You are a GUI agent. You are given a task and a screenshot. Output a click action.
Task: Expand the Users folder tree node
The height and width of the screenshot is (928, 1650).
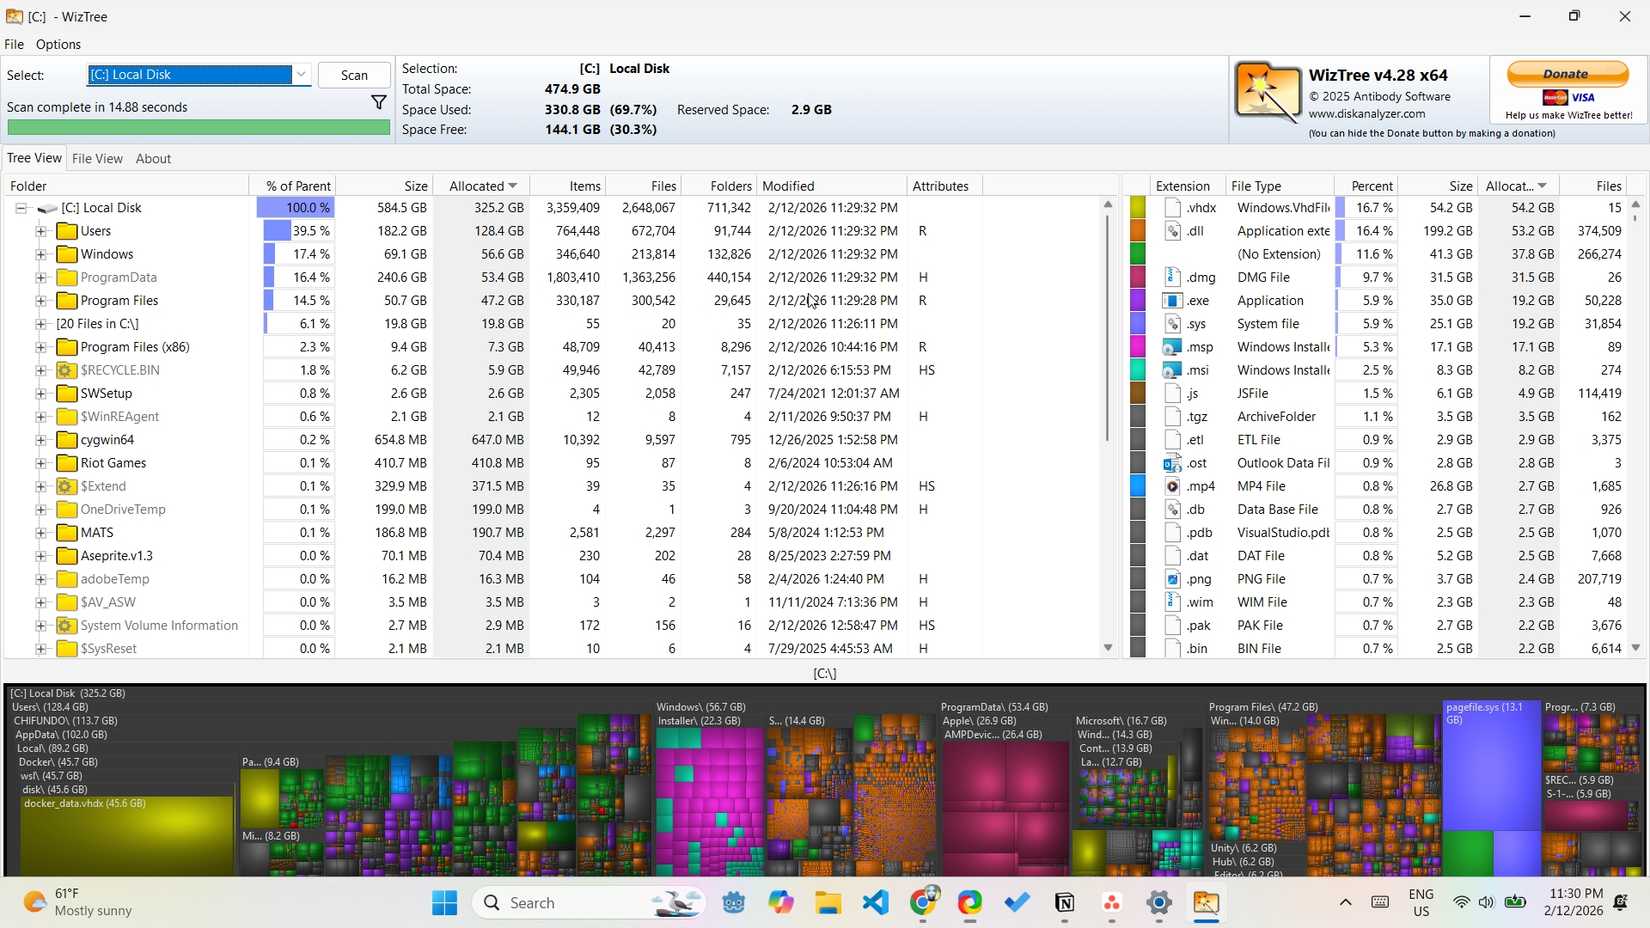click(41, 231)
